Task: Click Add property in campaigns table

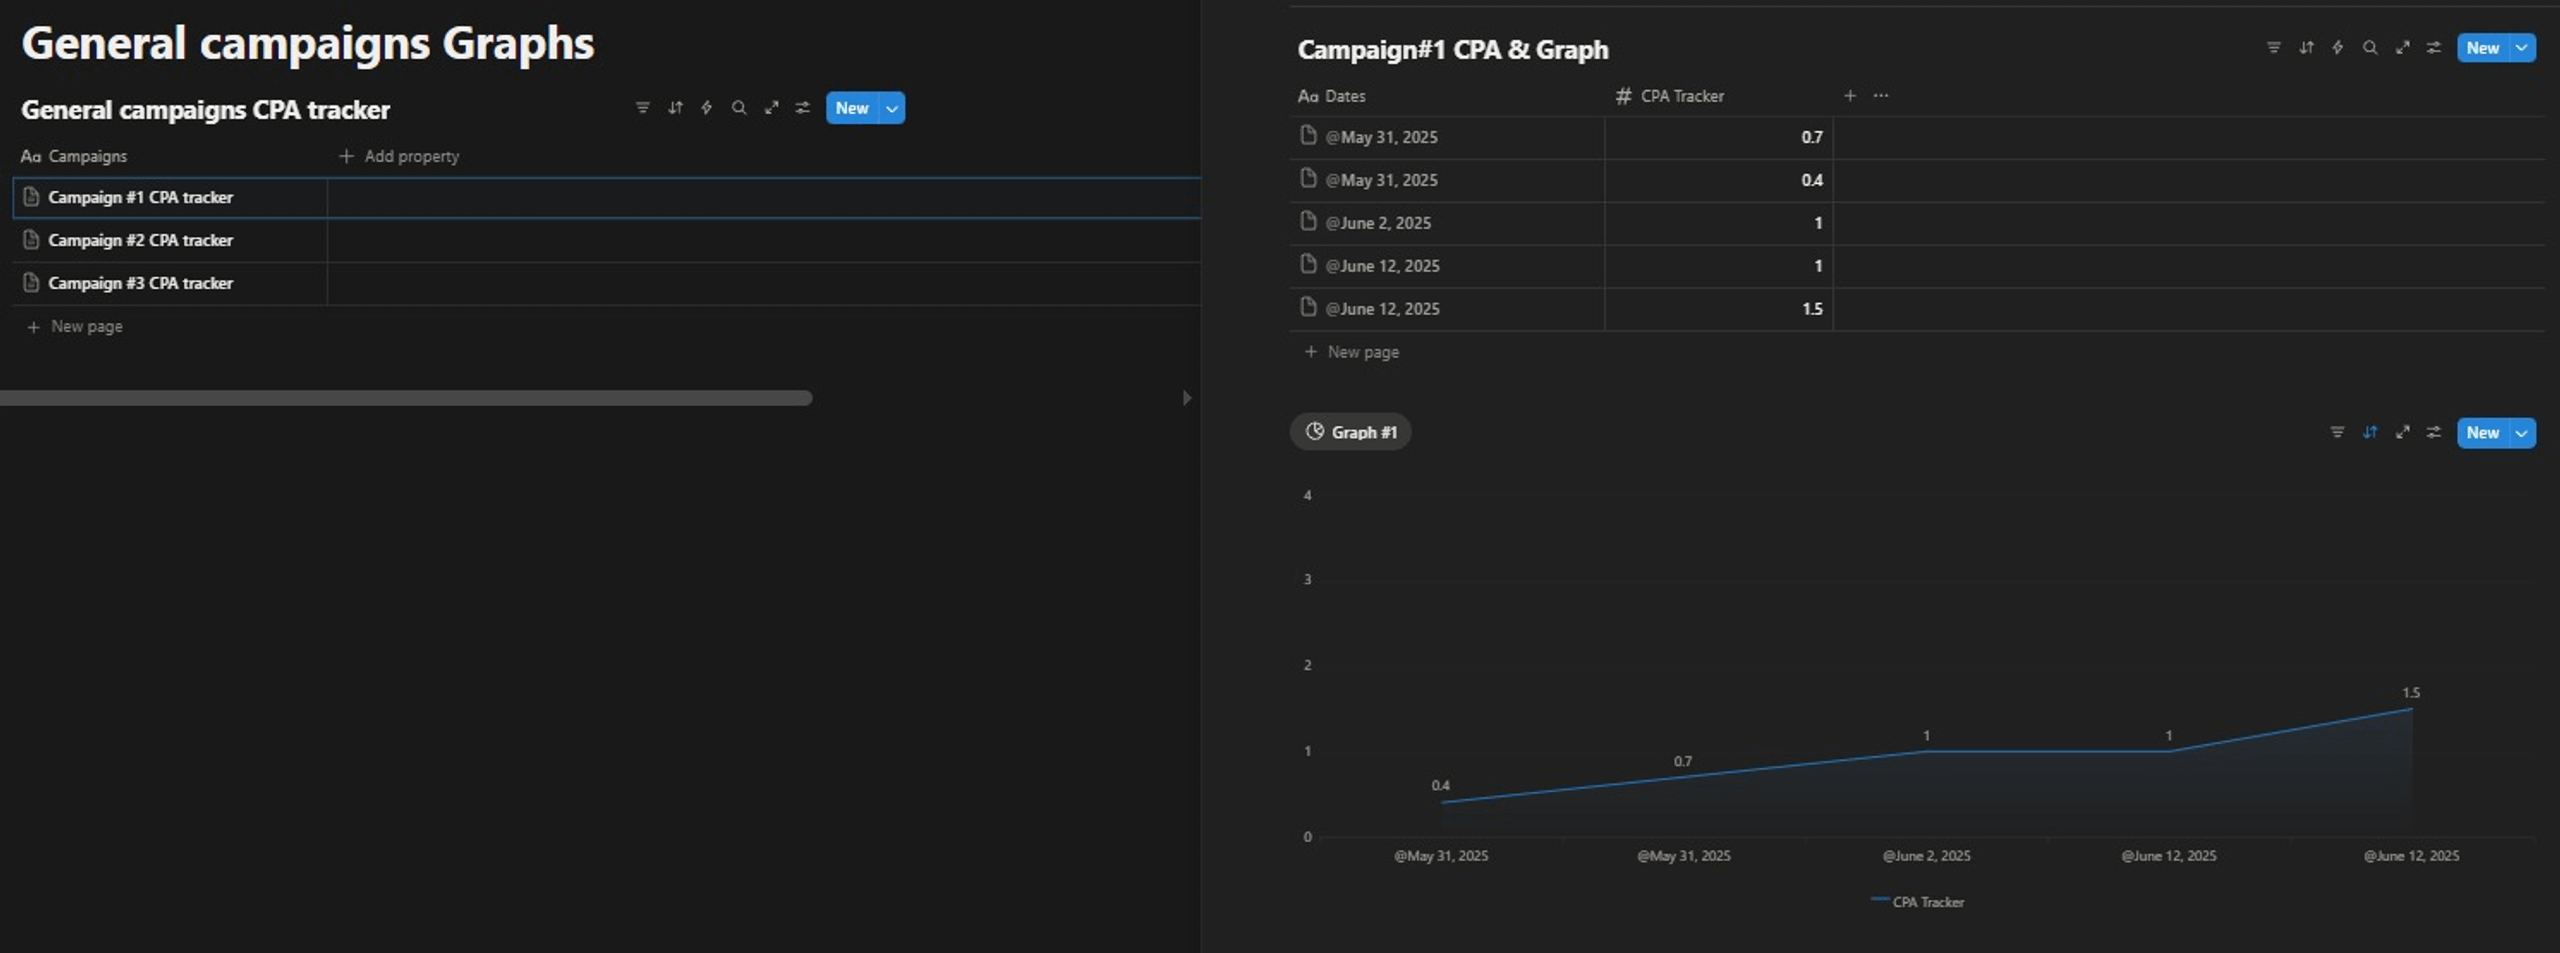Action: pyautogui.click(x=399, y=156)
